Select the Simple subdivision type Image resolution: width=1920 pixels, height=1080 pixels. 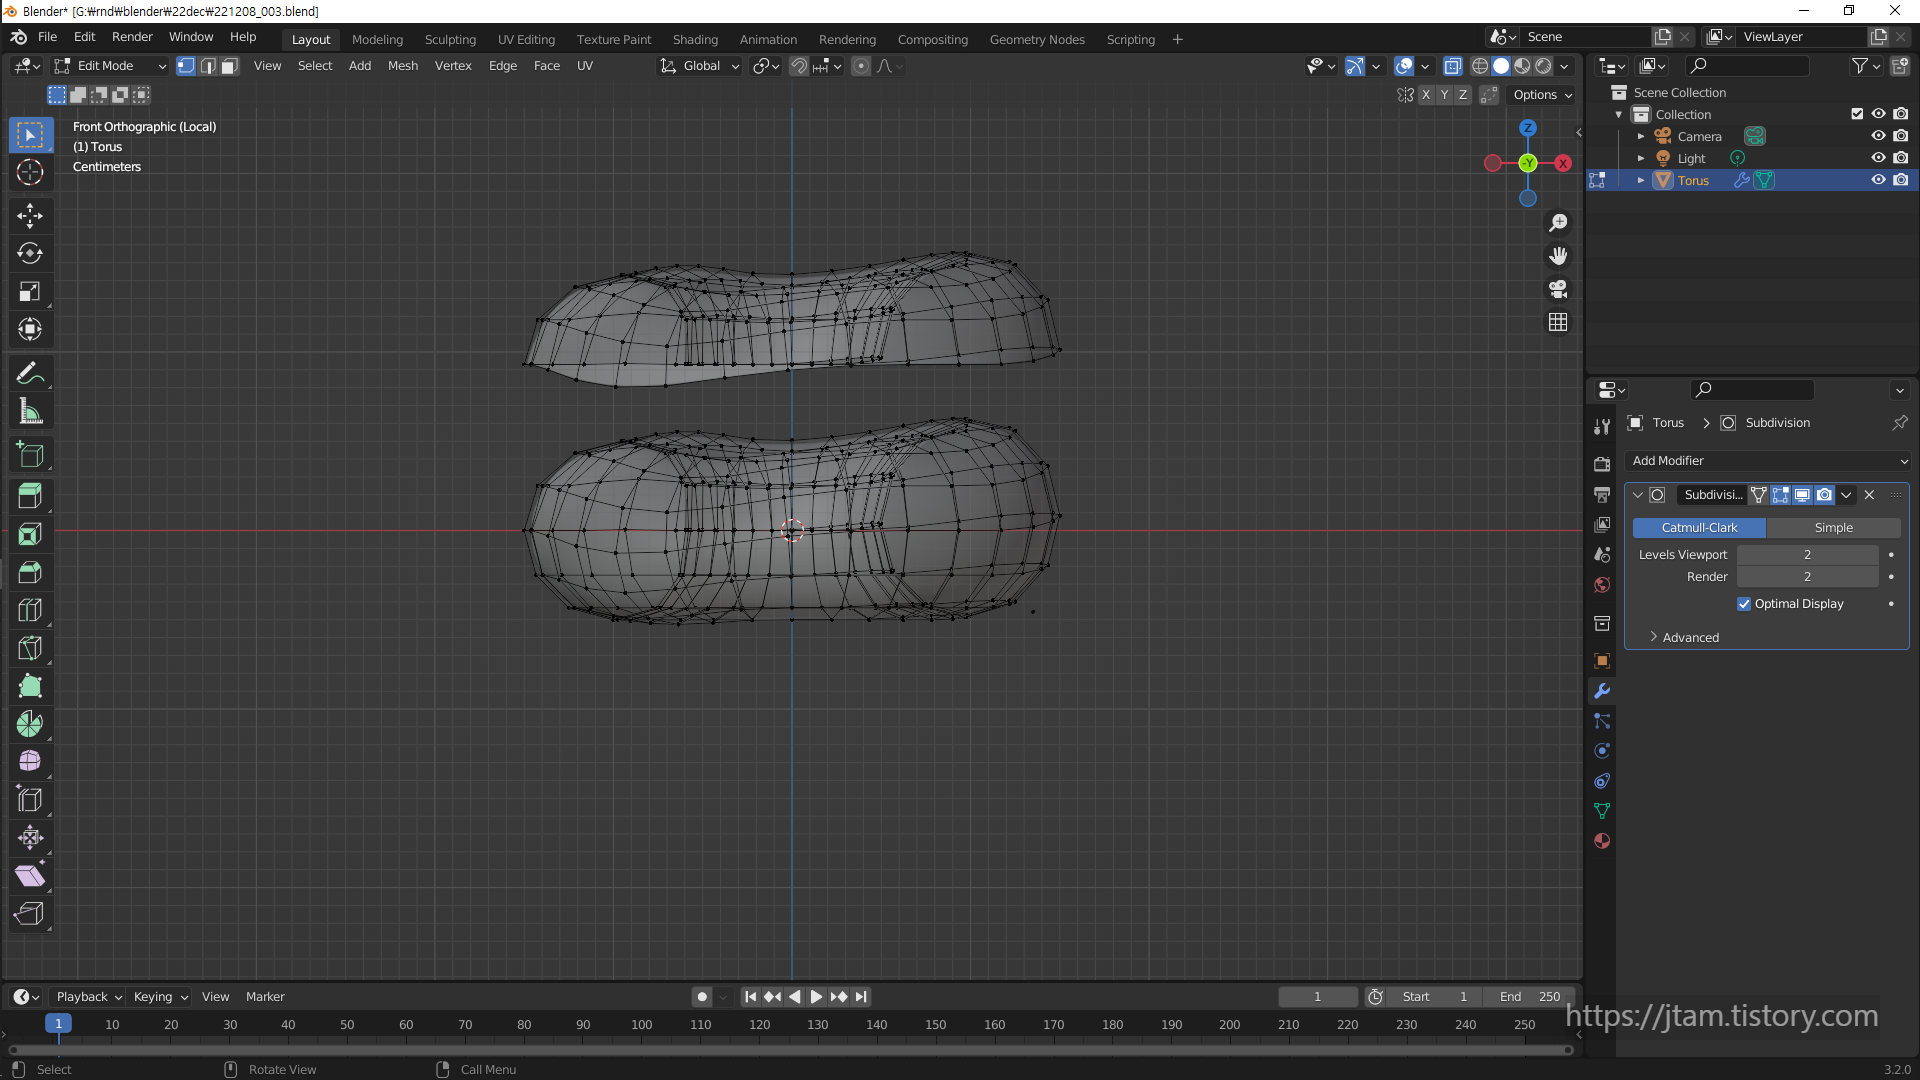1833,527
